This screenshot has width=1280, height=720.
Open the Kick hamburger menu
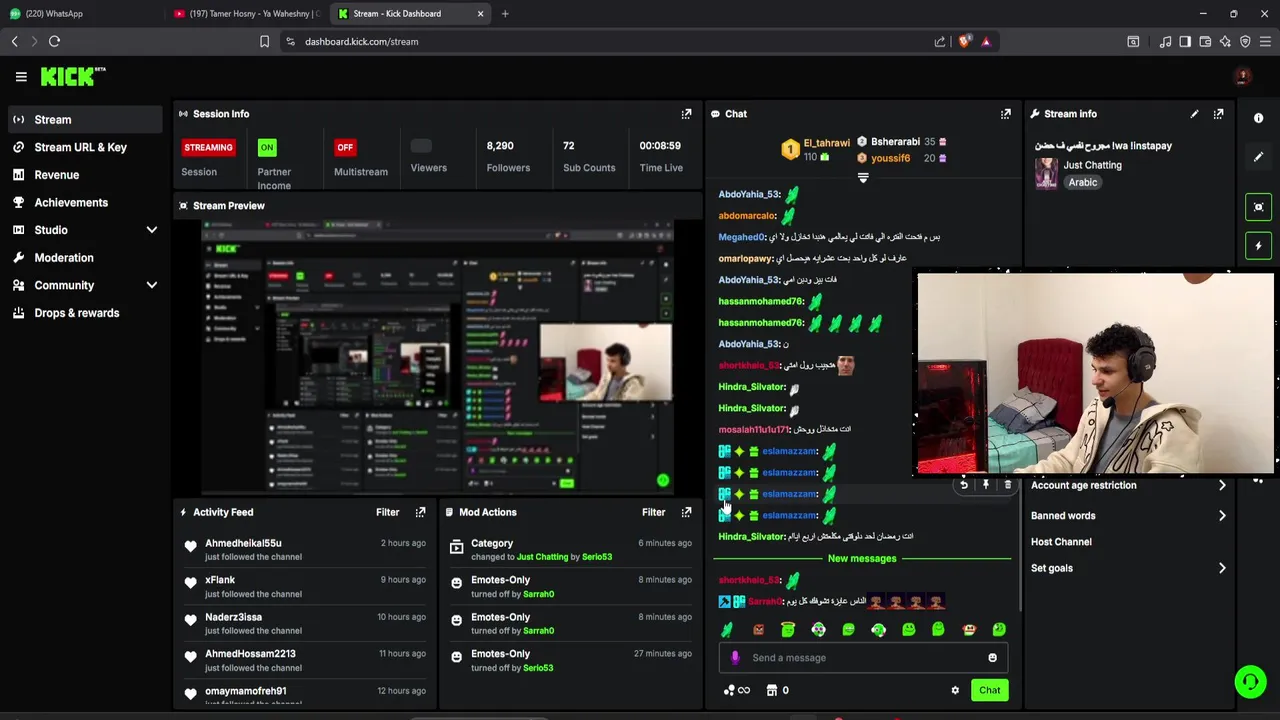click(21, 77)
